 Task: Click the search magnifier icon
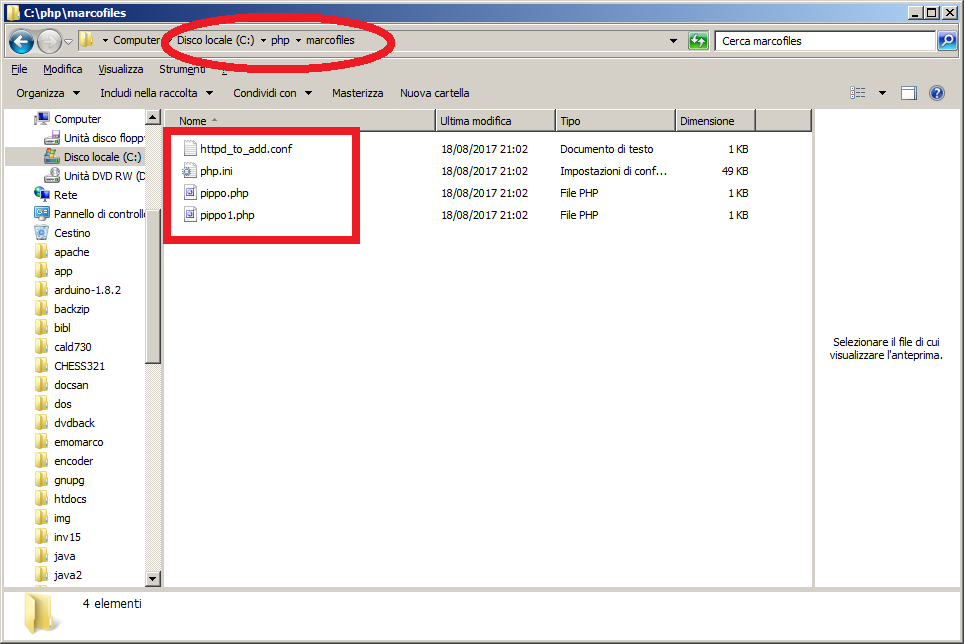[x=946, y=41]
